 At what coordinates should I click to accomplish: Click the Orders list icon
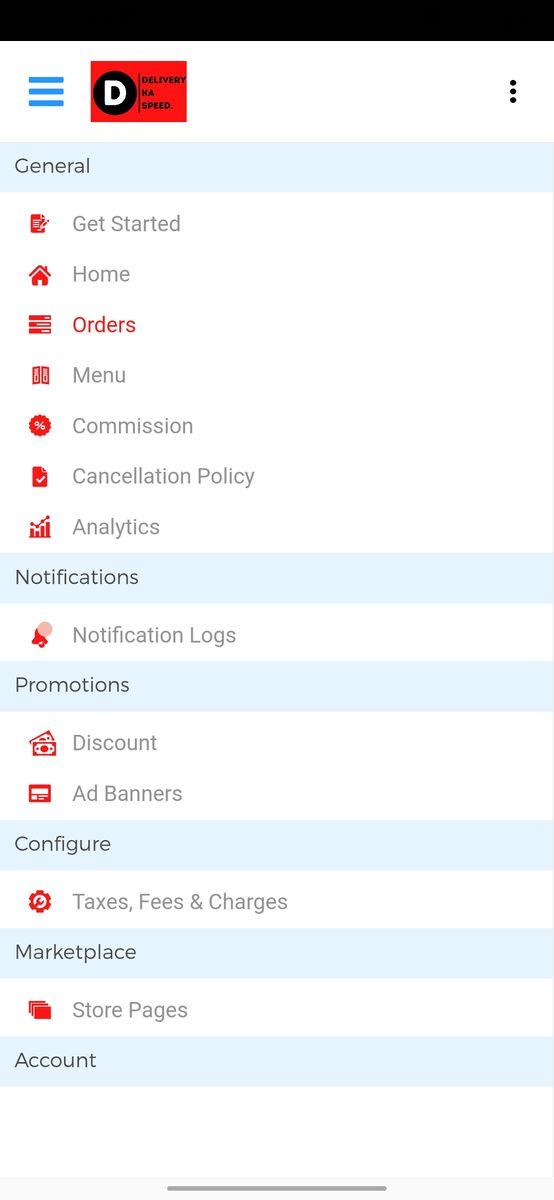coord(40,325)
